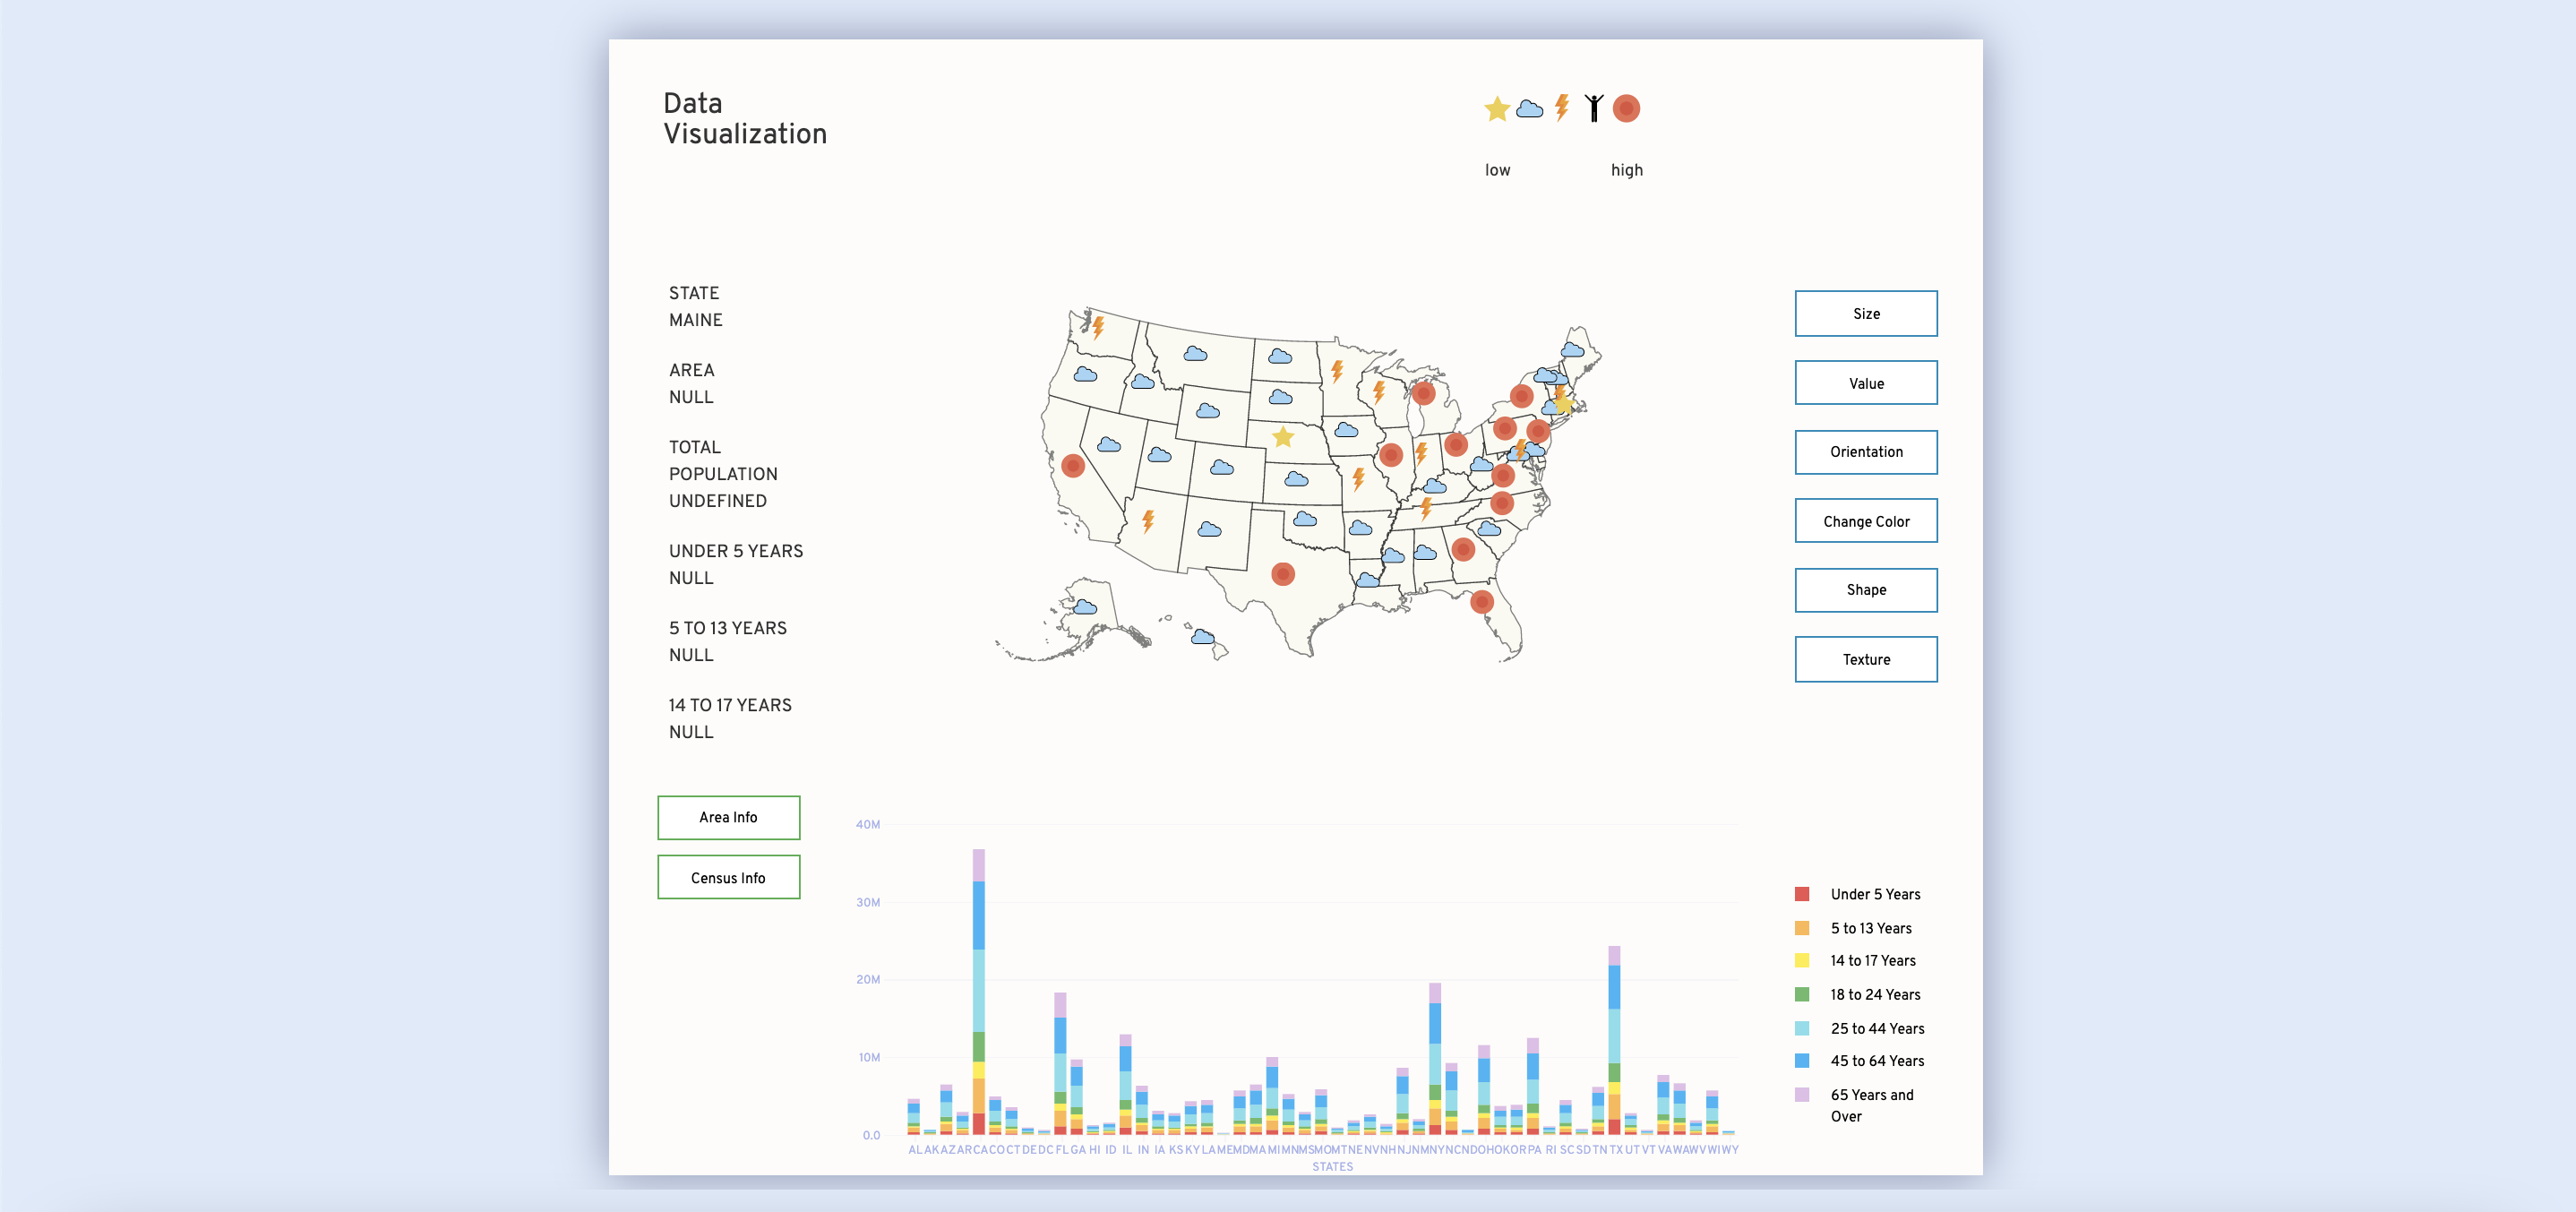Select the cloud icon on Hawaii
This screenshot has width=2576, height=1212.
(x=1203, y=637)
